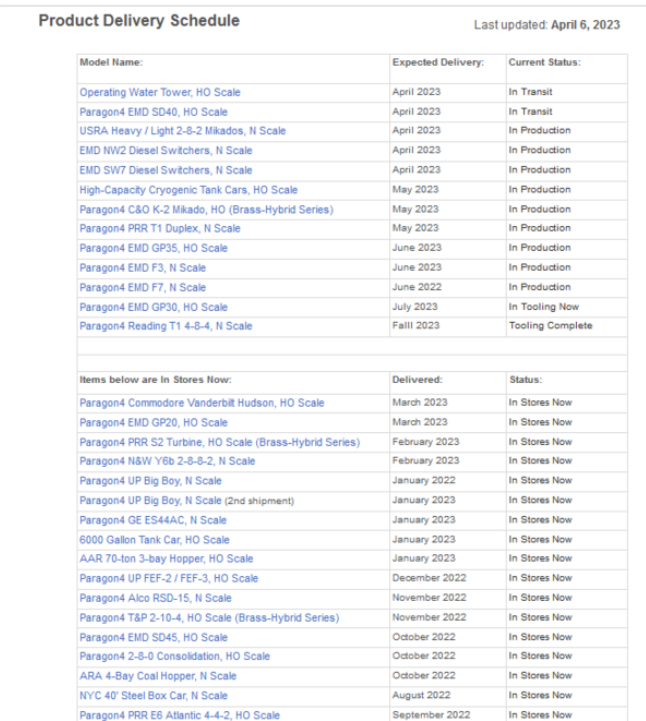
Task: Open Paragon4 PRR S2 Turbine link
Action: pyautogui.click(x=219, y=442)
